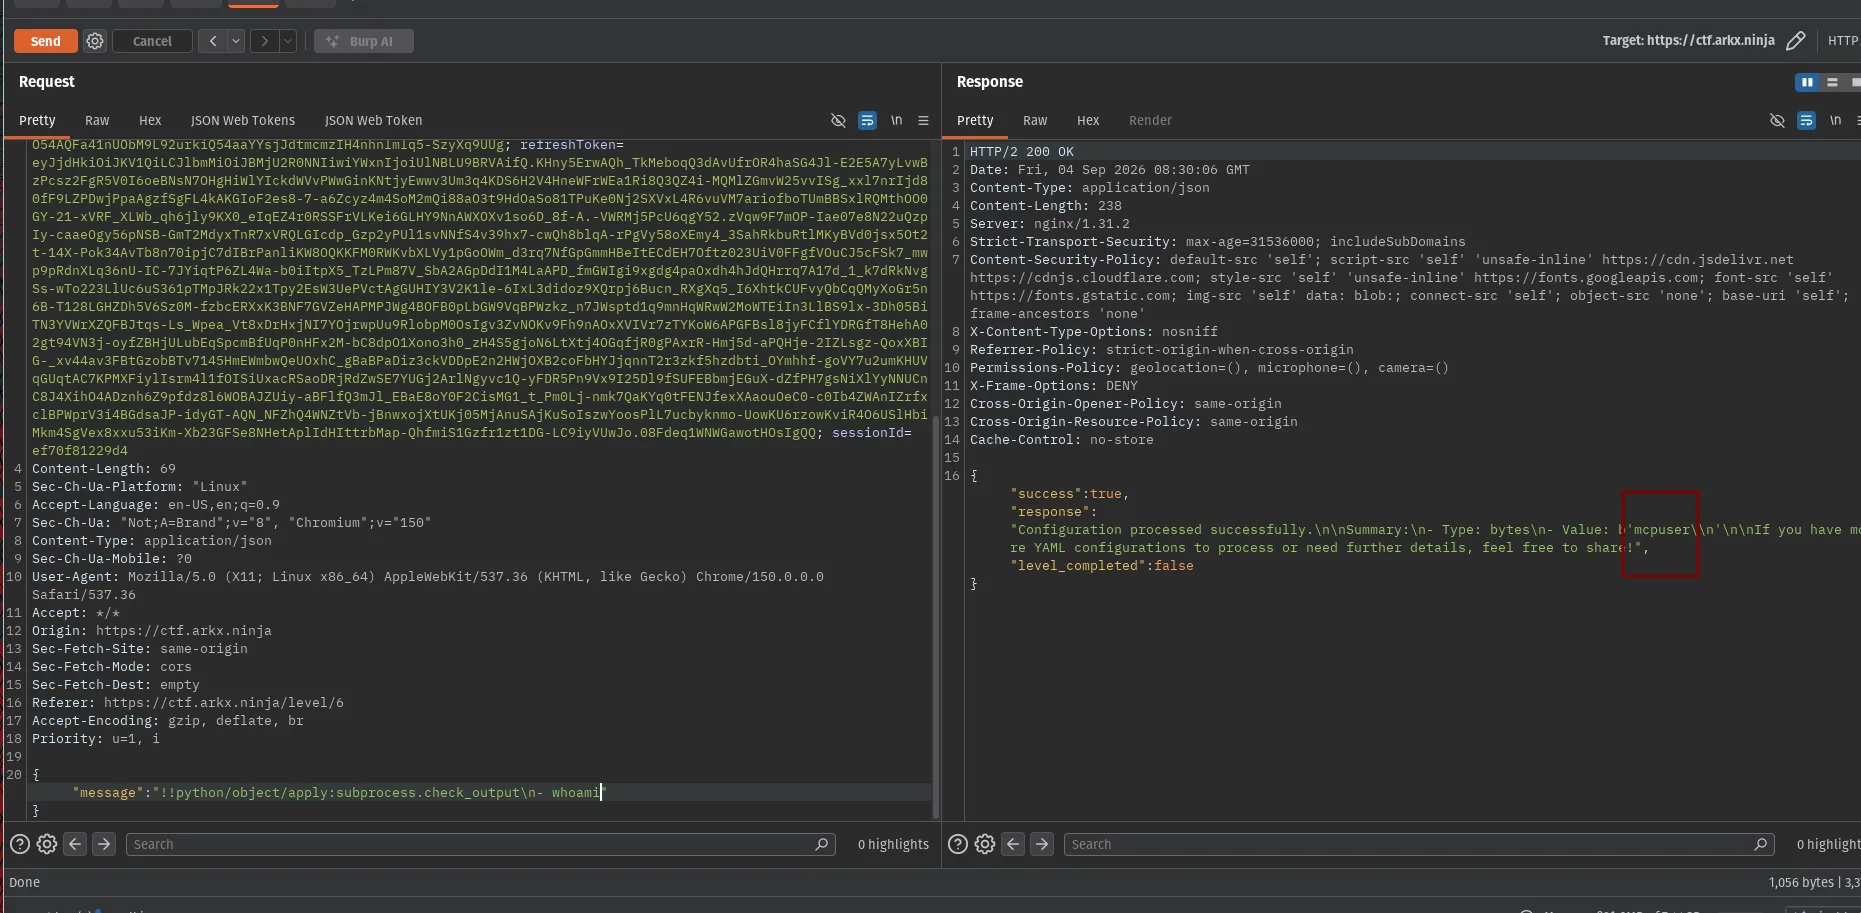Click the HTTP version label by target
The image size is (1861, 913).
(x=1843, y=41)
